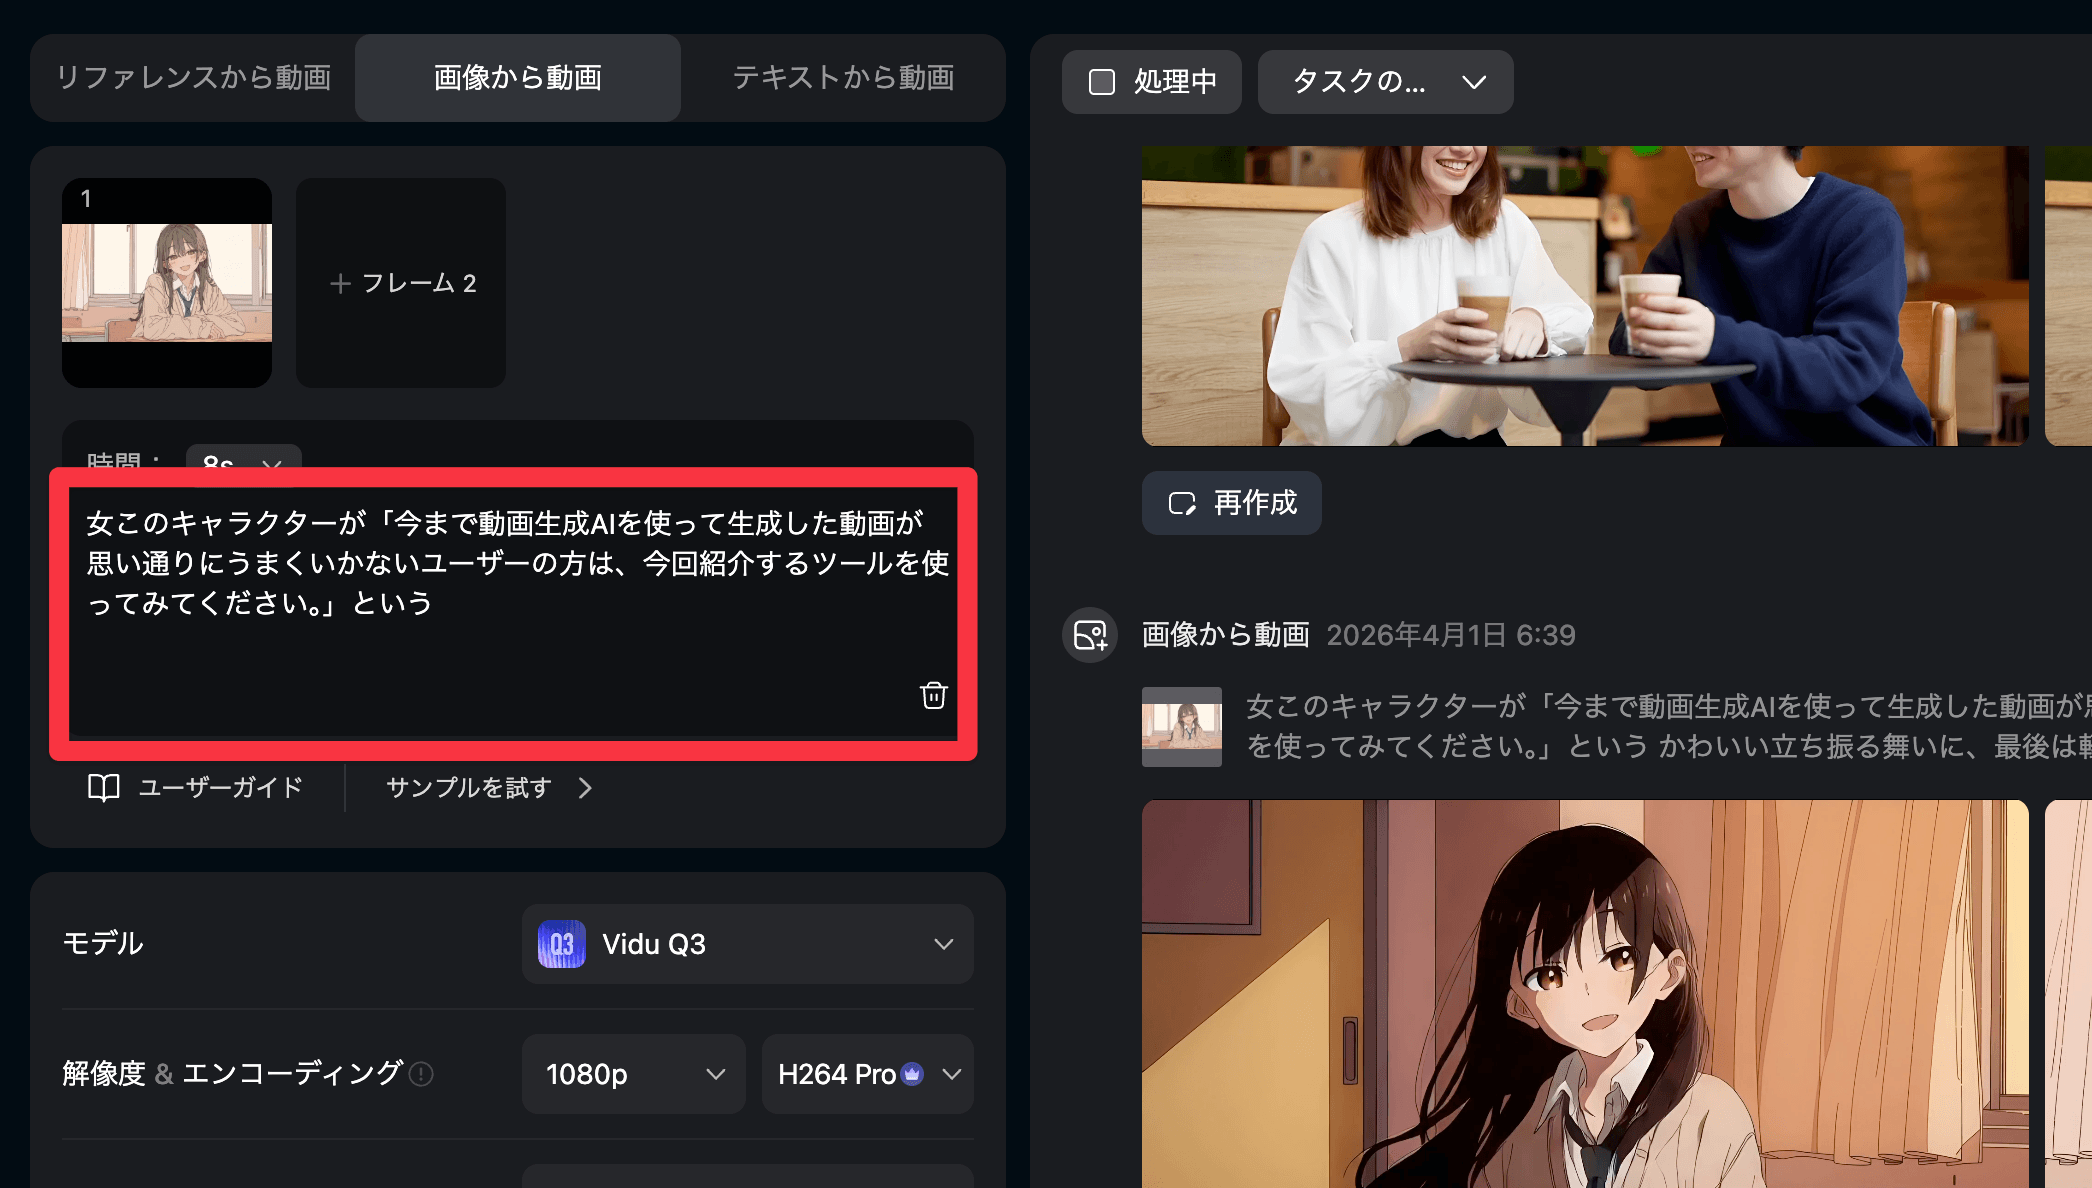Image resolution: width=2092 pixels, height=1188 pixels.
Task: Click the trash icon in prompt box
Action: (x=933, y=695)
